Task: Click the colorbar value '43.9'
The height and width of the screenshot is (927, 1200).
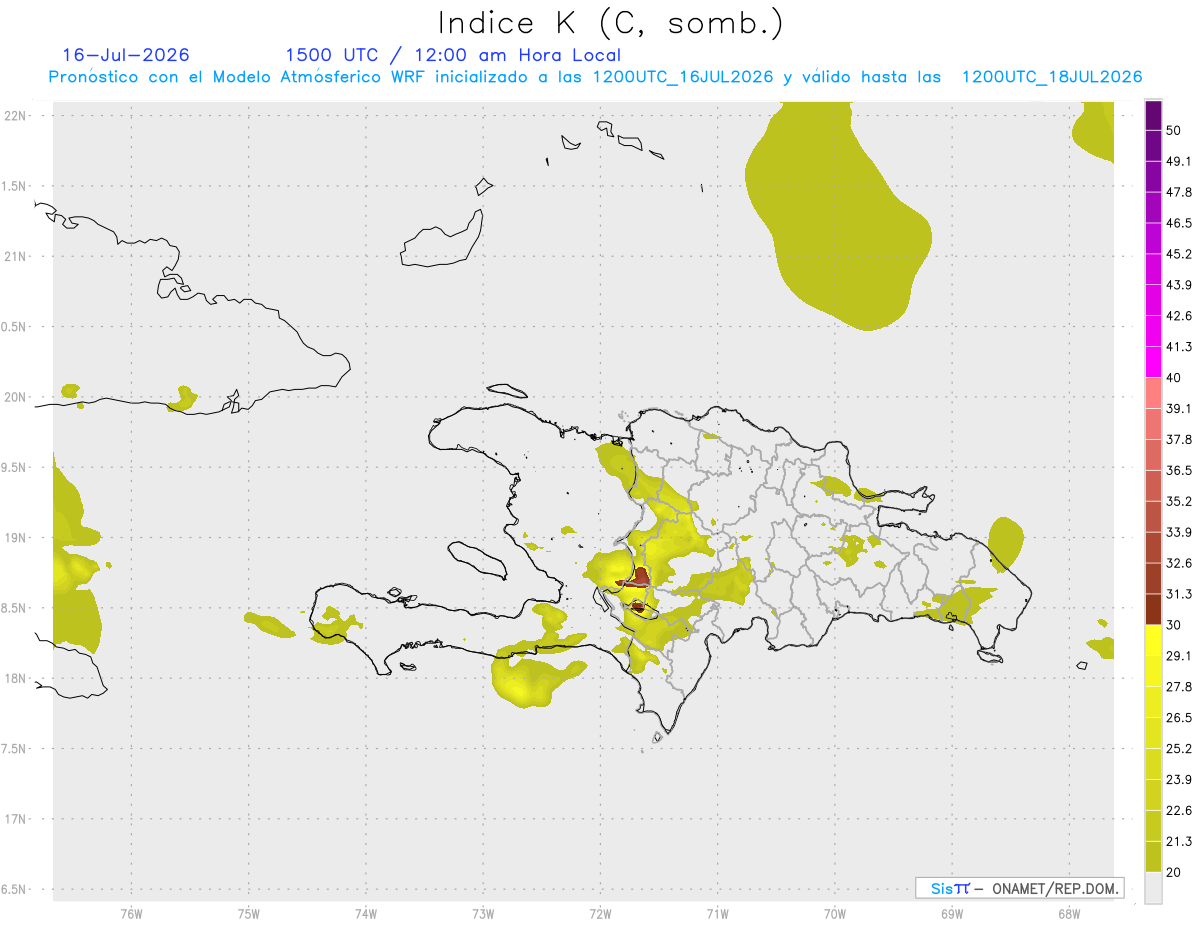Action: pos(1179,285)
